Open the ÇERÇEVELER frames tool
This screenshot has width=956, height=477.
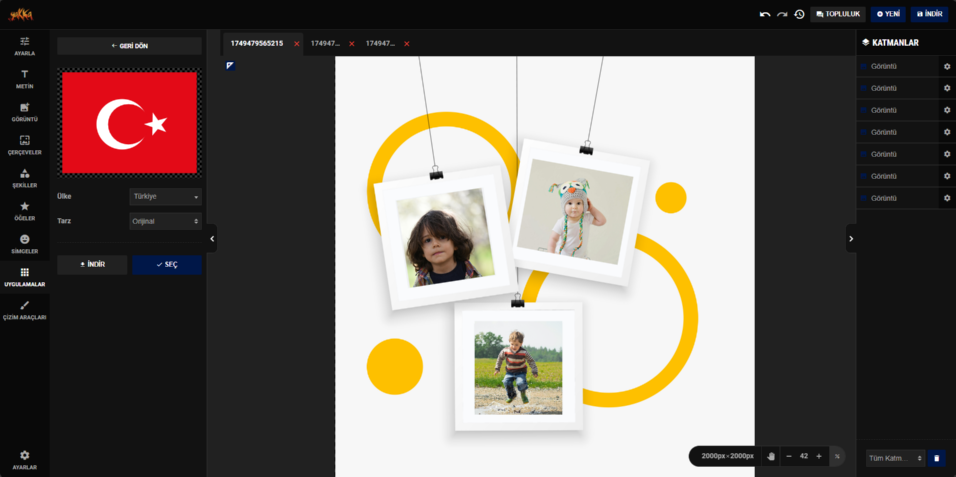[24, 145]
